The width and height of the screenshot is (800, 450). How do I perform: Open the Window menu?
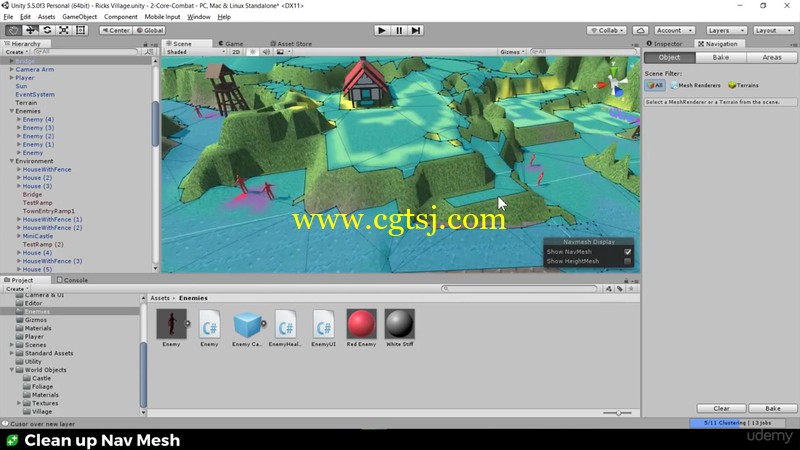(198, 17)
